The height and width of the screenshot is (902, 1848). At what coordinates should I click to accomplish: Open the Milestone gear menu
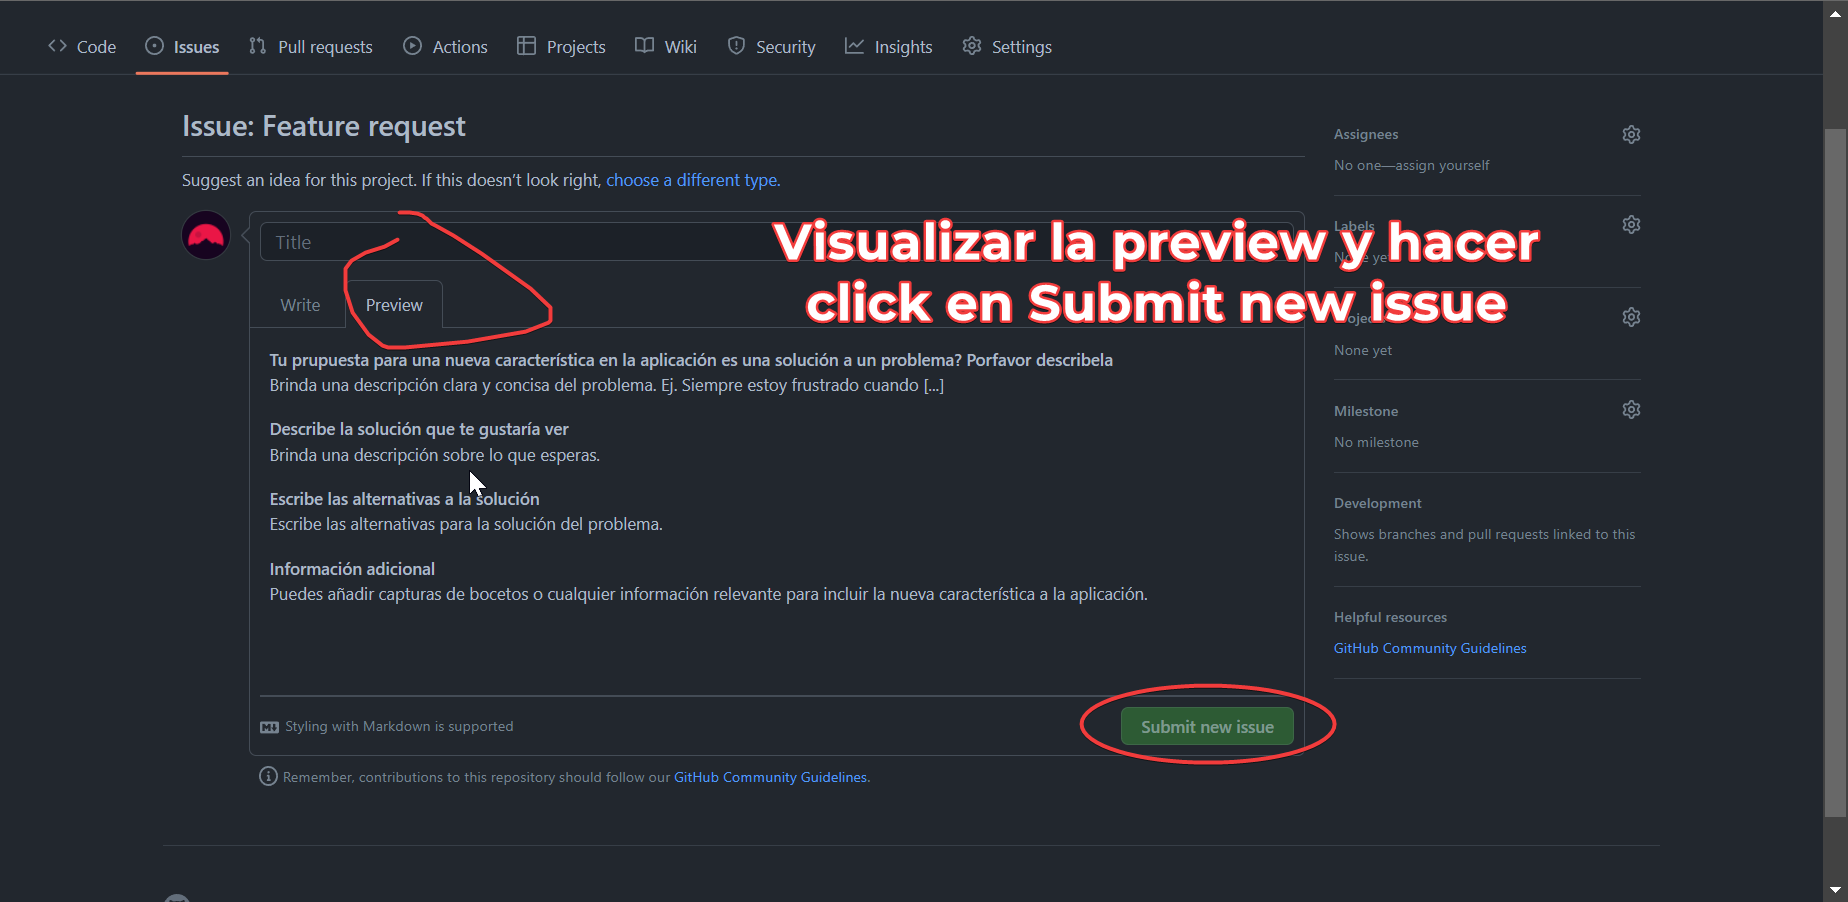pos(1631,410)
